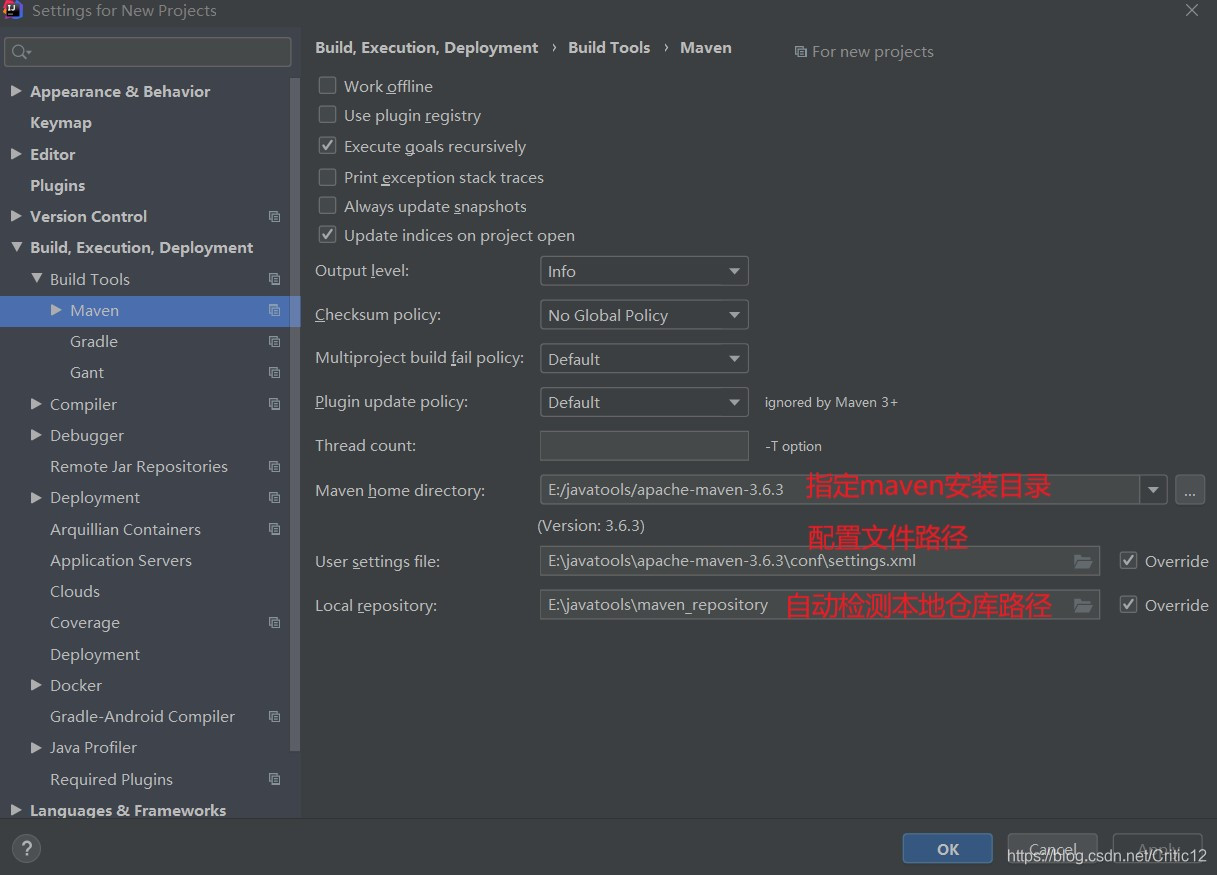Image resolution: width=1217 pixels, height=875 pixels.
Task: Expand the Debugger node
Action: 36,435
